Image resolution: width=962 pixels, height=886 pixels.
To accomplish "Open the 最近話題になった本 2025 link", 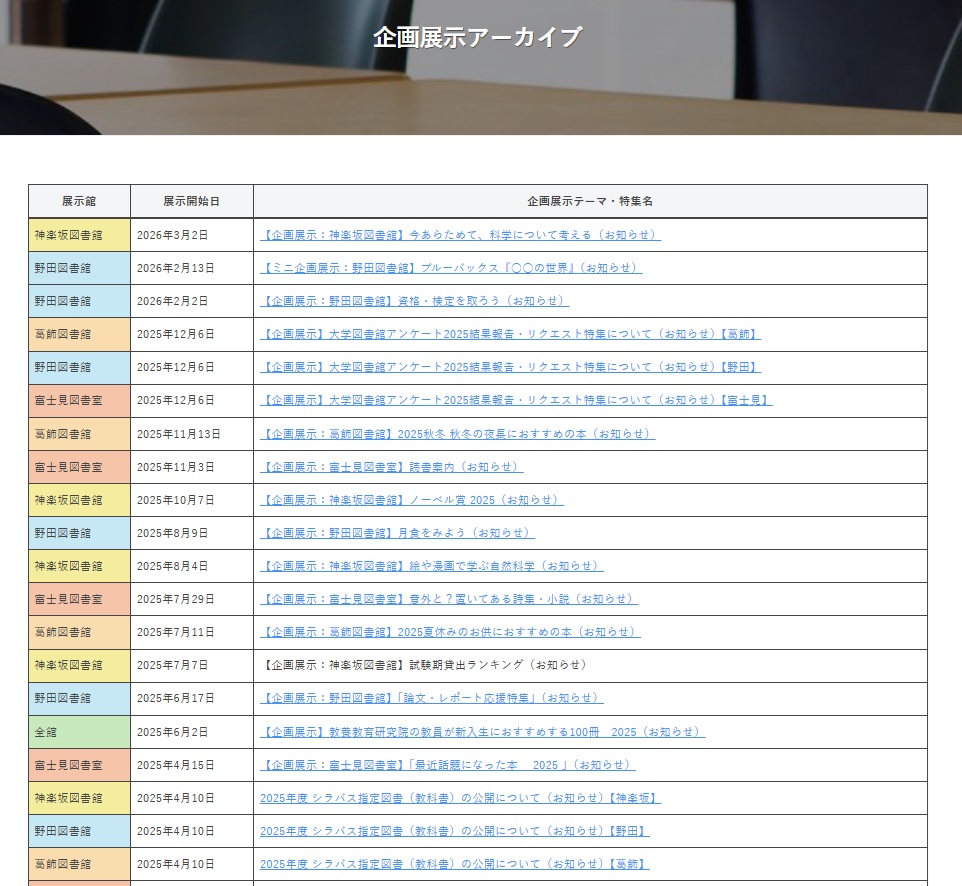I will coord(447,765).
